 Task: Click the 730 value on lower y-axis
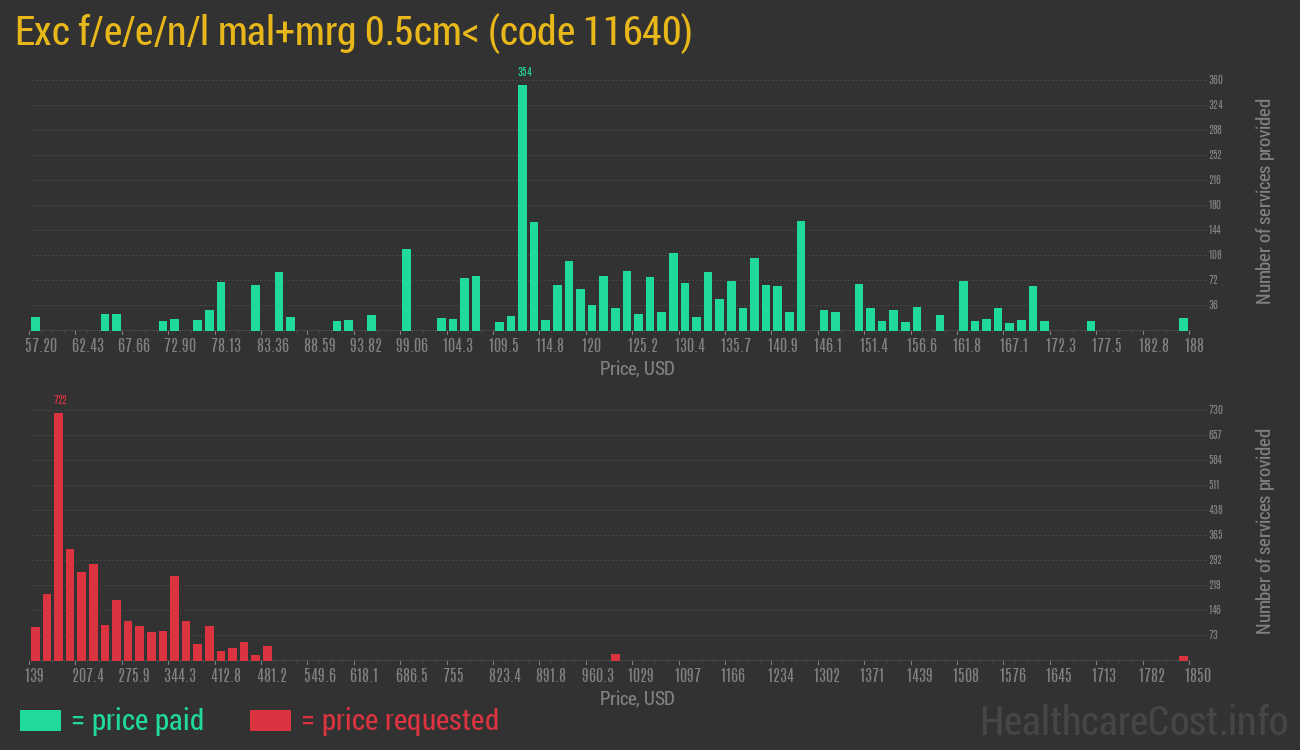coord(1216,410)
